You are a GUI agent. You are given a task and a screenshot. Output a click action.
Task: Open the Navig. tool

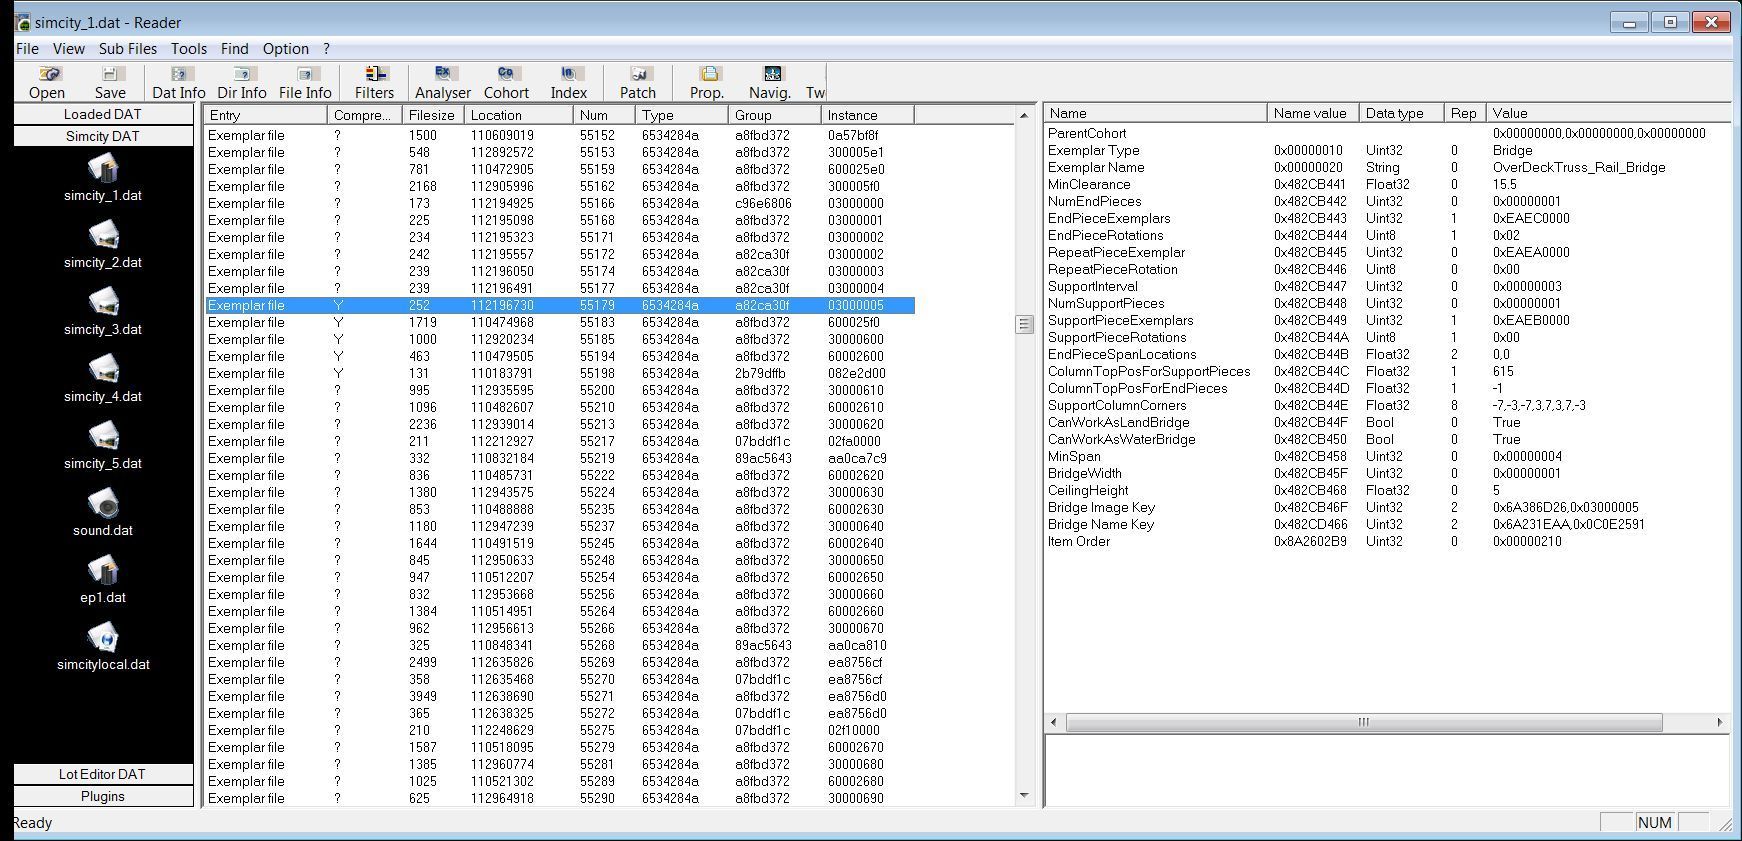[770, 82]
